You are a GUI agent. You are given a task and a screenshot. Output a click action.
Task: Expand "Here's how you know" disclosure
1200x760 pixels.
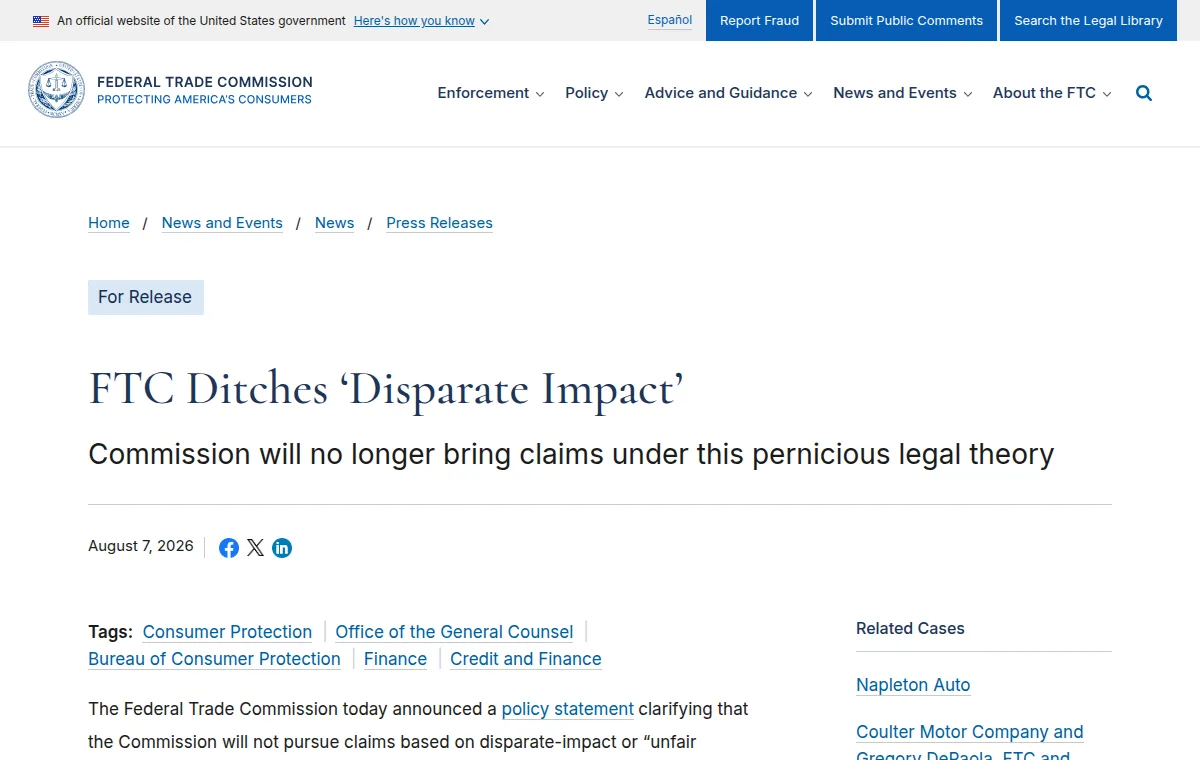[x=421, y=21]
